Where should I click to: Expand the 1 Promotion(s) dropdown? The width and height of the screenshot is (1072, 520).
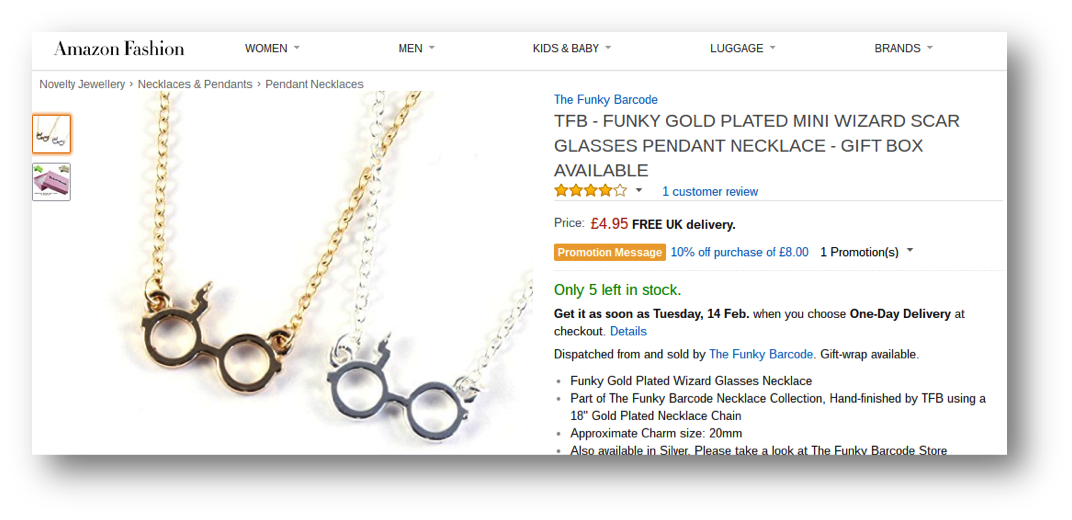pos(866,252)
